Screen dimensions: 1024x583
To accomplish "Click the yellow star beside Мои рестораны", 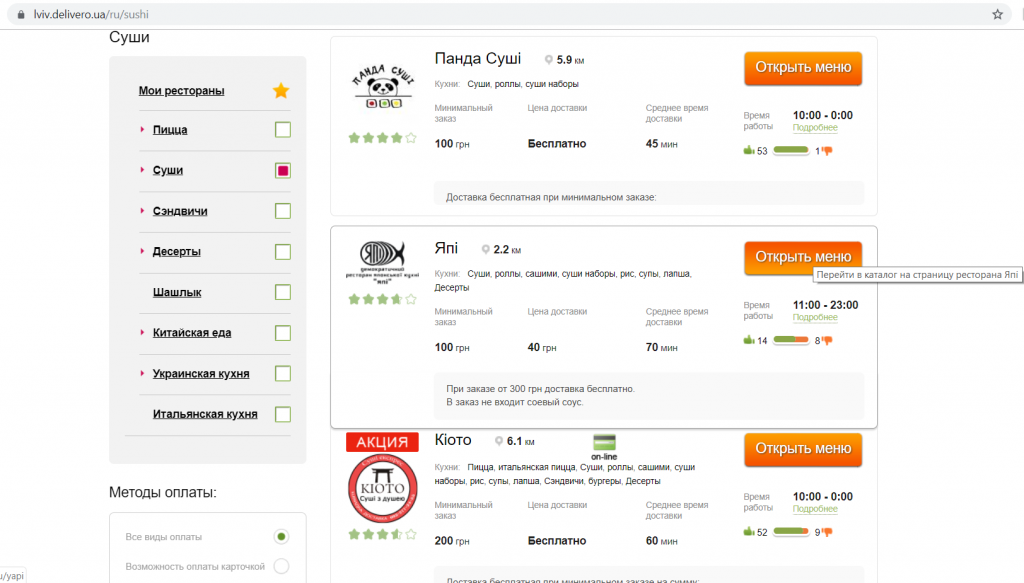I will click(281, 91).
